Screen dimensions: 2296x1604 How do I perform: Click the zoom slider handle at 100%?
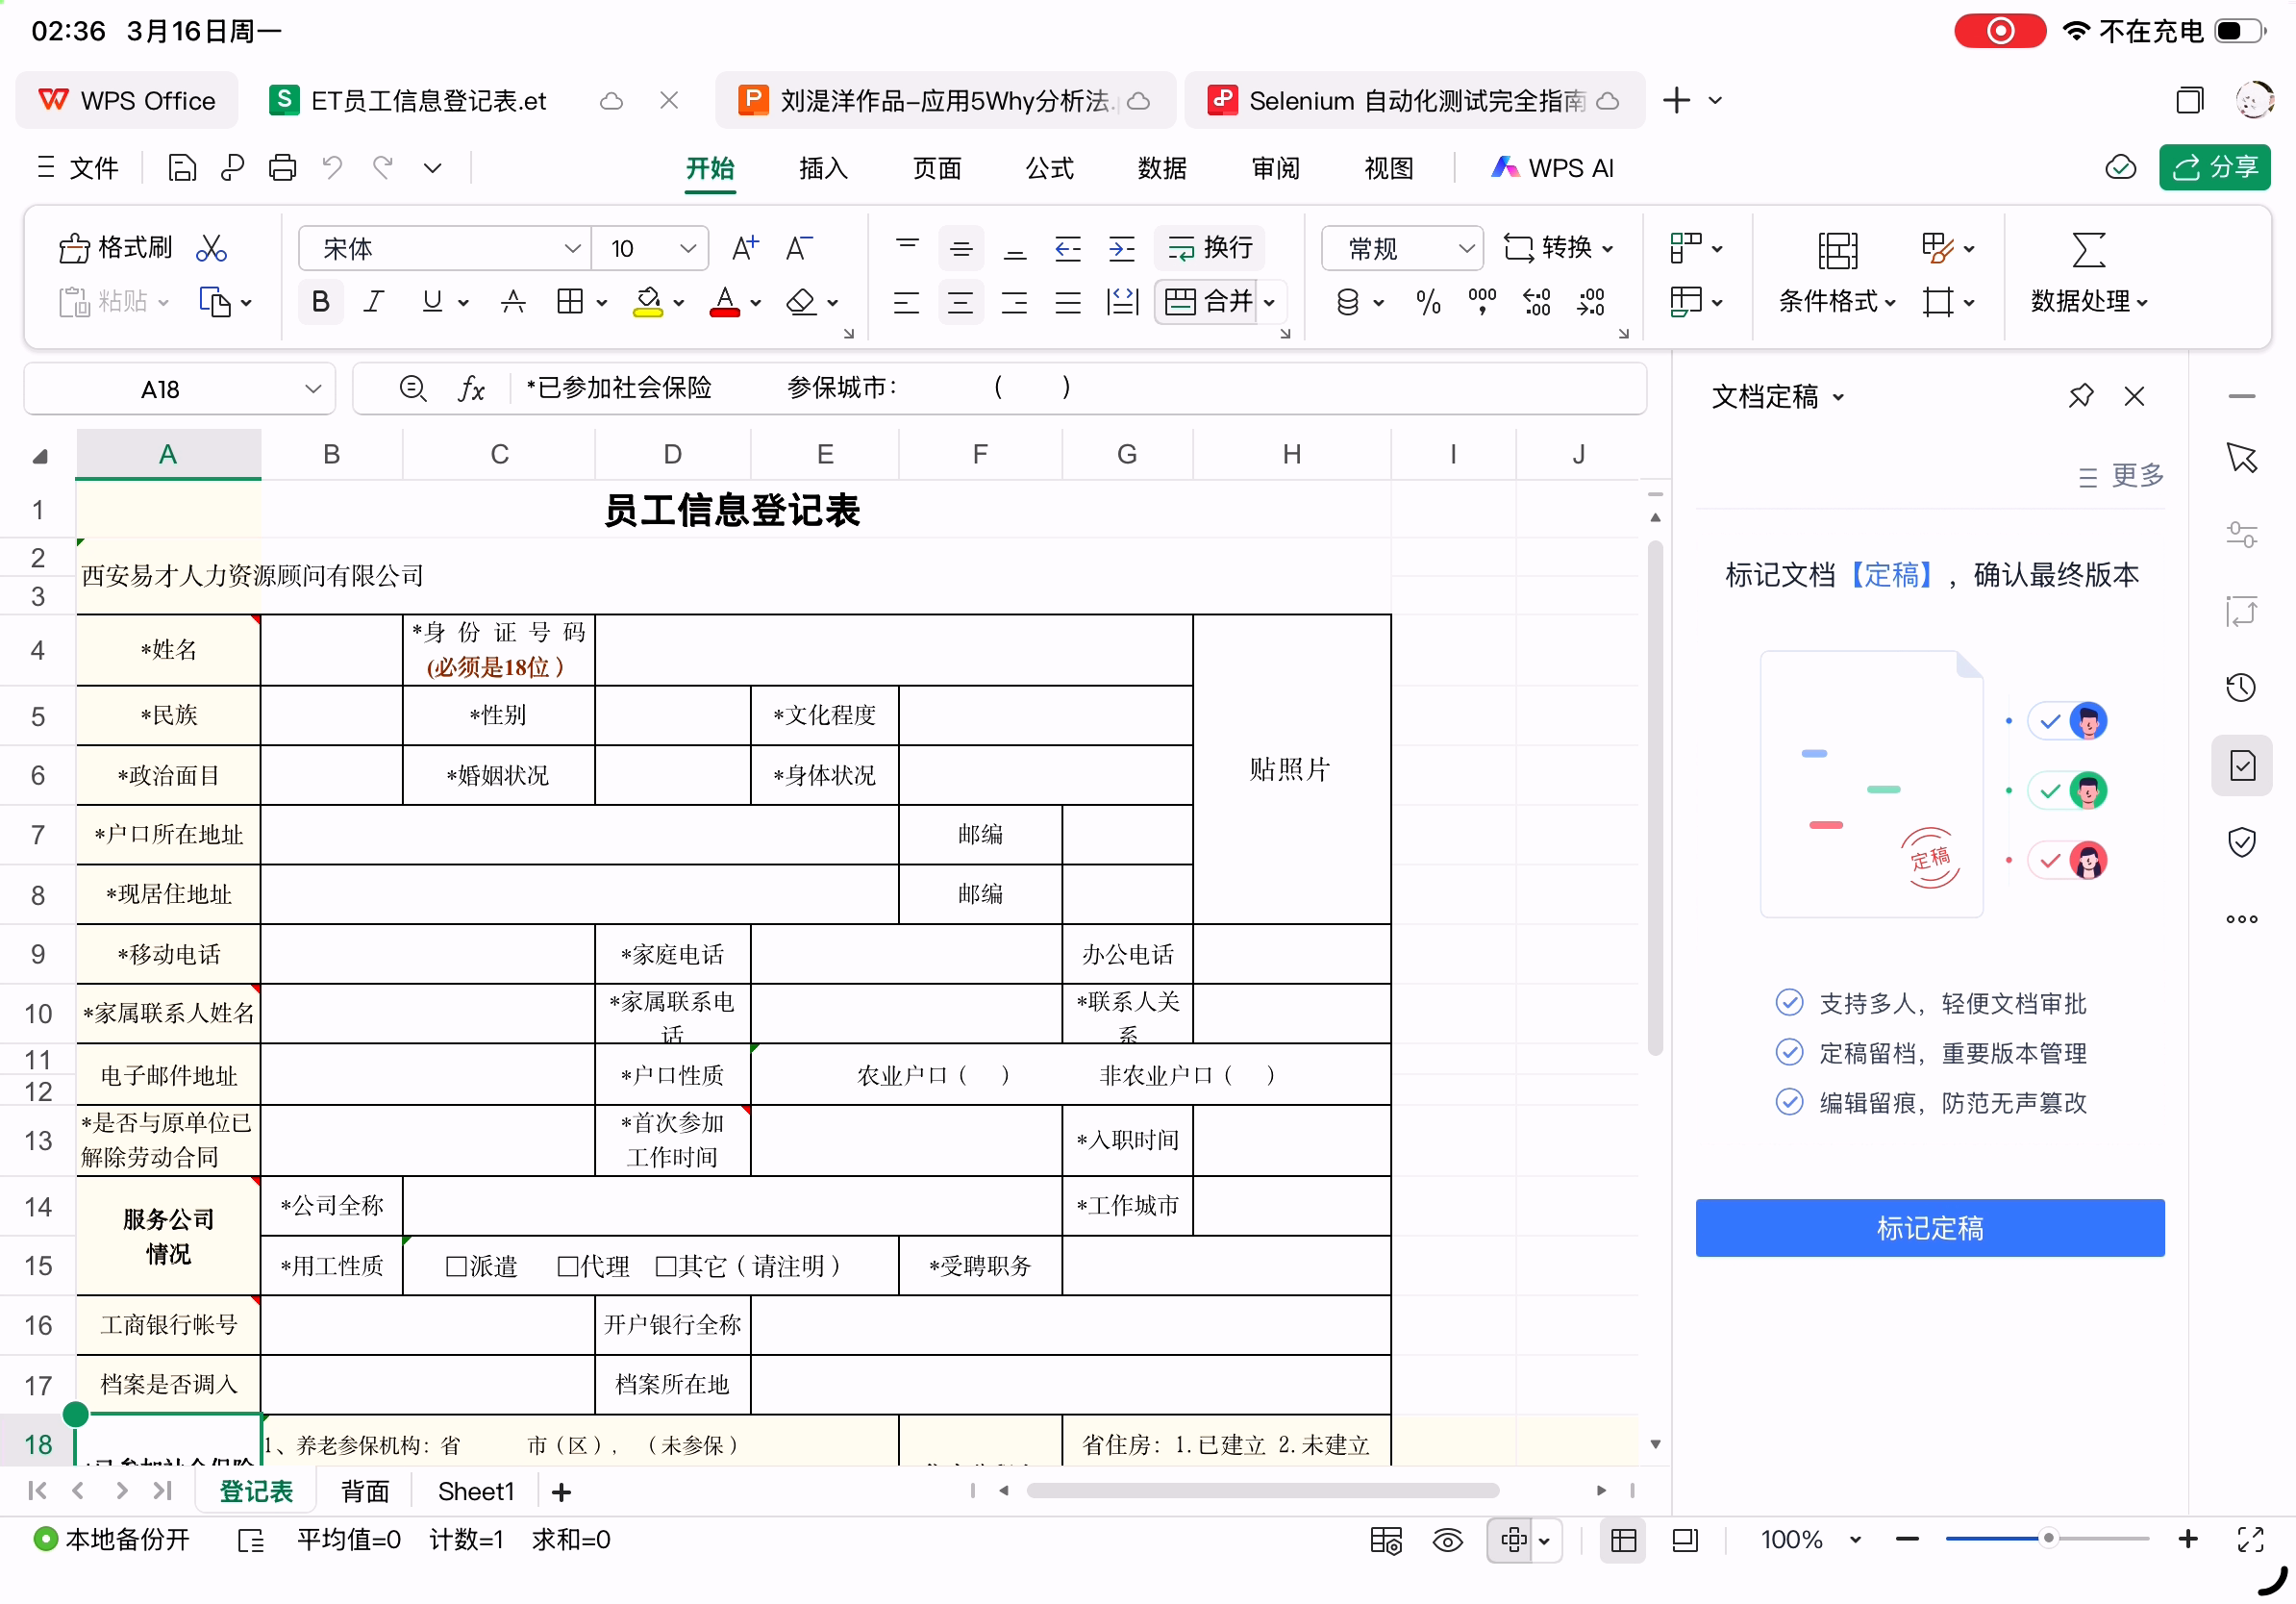pyautogui.click(x=2048, y=1539)
